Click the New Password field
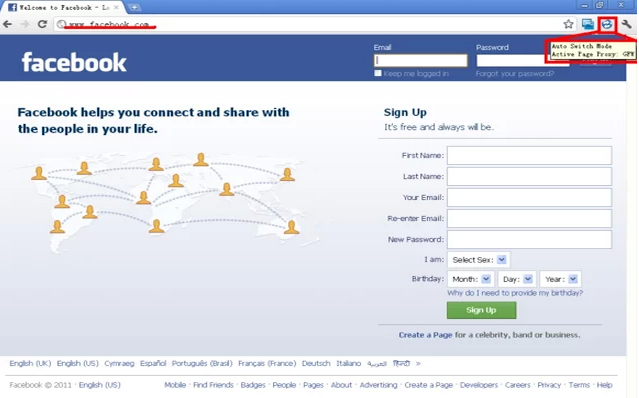Viewport: 639px width, 398px height. pos(529,240)
